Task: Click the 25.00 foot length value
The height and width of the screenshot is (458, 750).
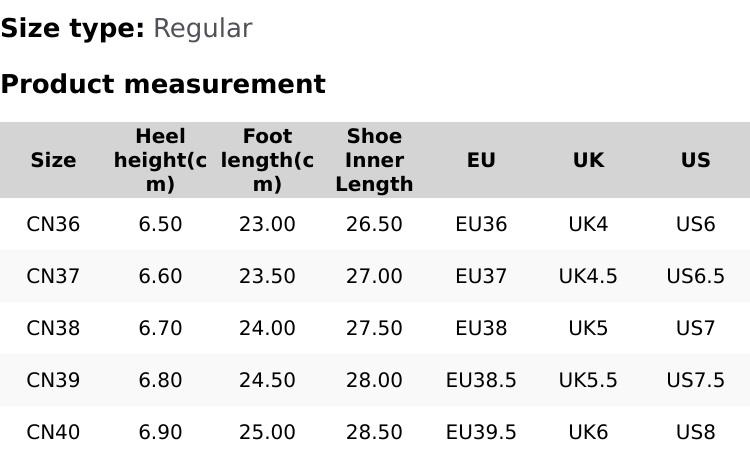Action: (x=267, y=432)
